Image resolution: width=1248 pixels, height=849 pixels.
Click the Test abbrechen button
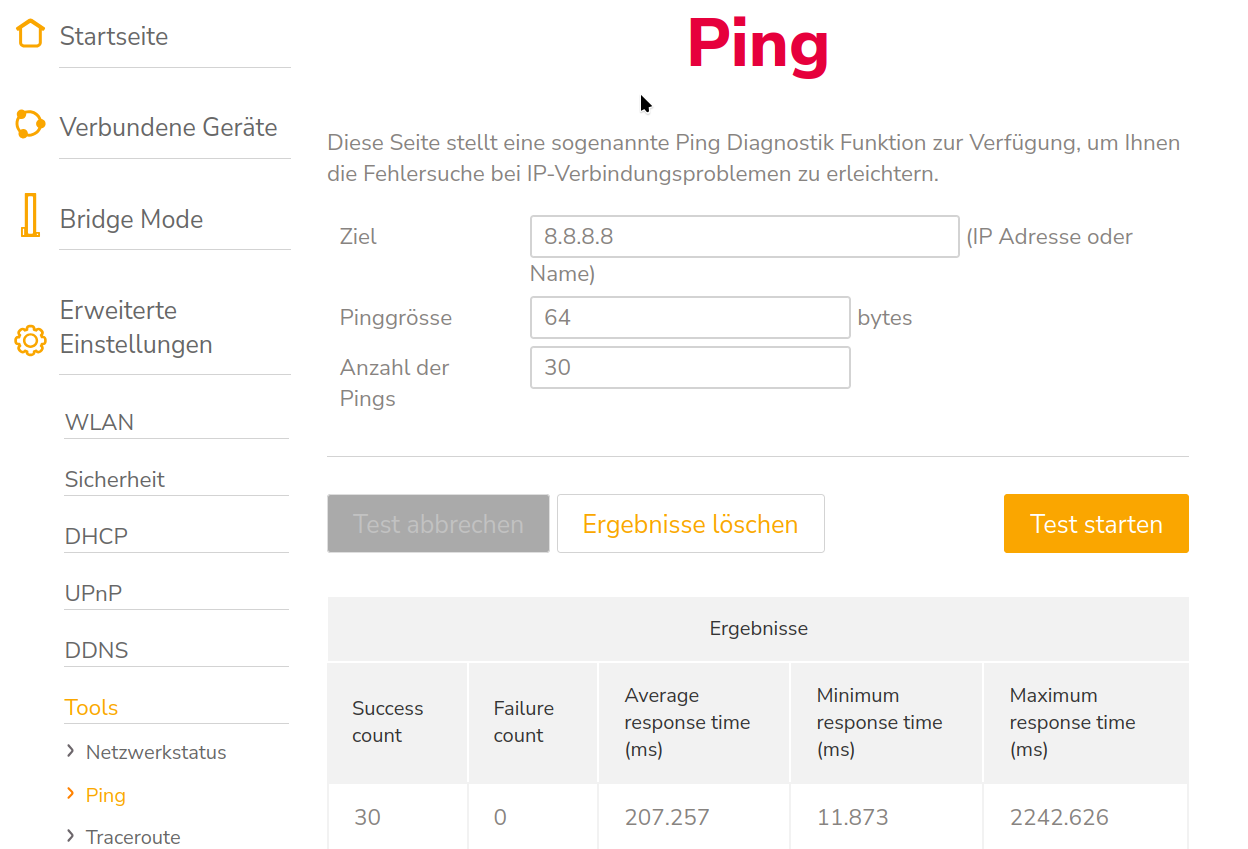[437, 523]
